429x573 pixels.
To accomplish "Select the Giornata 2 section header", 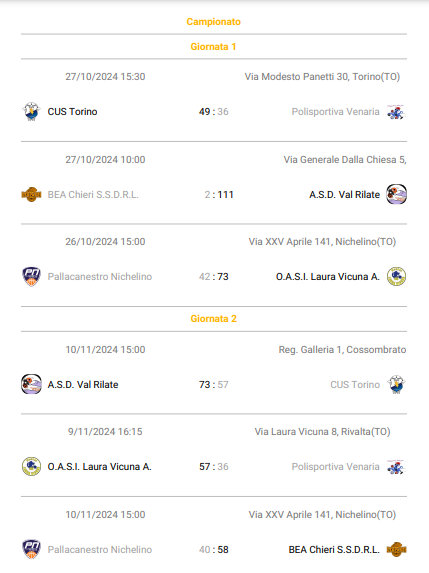I will (213, 319).
